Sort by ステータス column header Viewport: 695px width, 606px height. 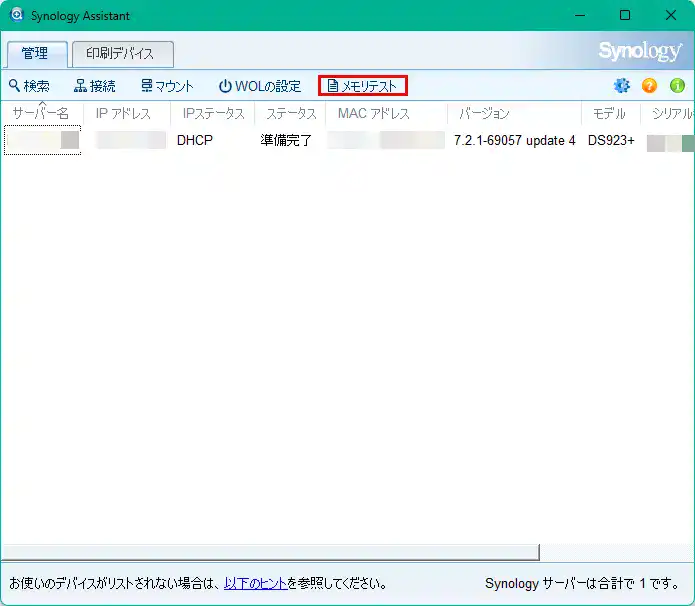coord(291,114)
